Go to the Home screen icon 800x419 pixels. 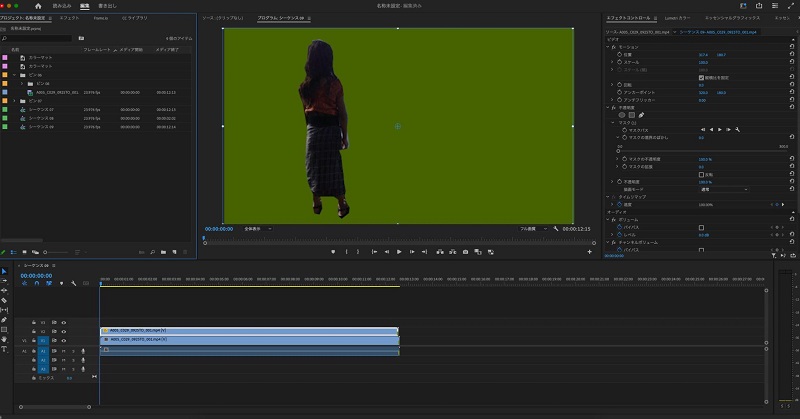[38, 6]
